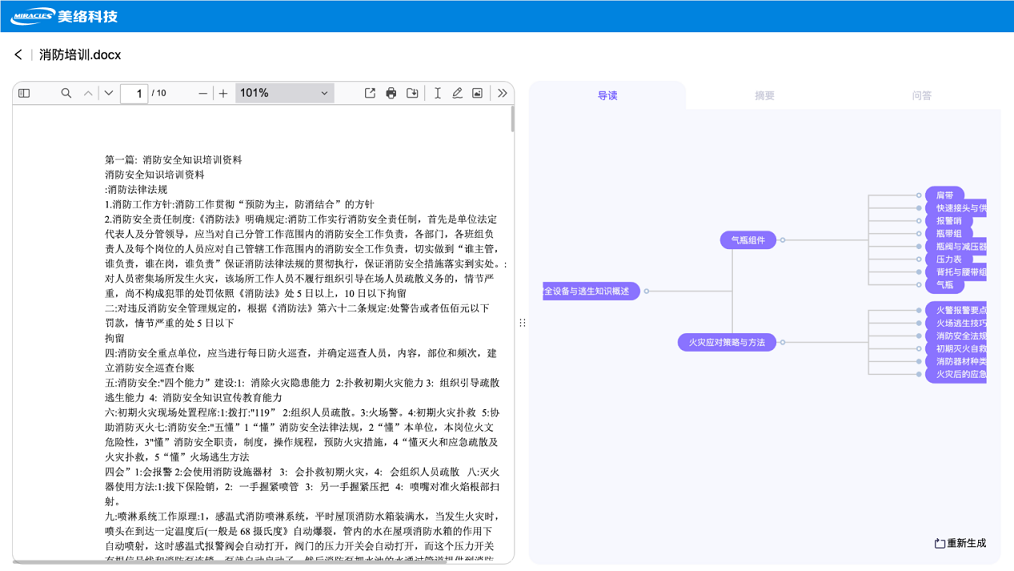Open the find-in-document search icon
This screenshot has width=1014, height=571.
pyautogui.click(x=66, y=93)
